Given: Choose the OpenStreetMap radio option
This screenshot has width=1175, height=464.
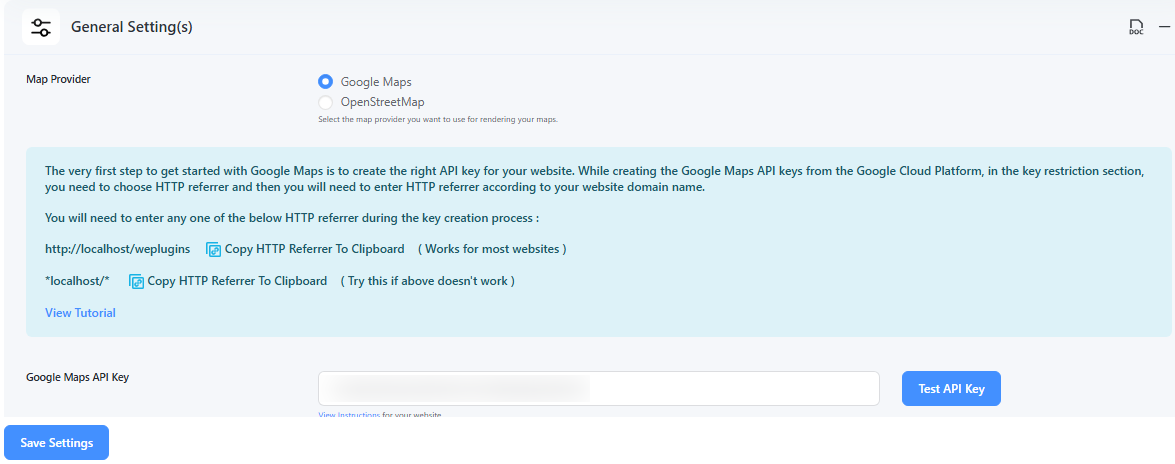Looking at the screenshot, I should point(325,102).
